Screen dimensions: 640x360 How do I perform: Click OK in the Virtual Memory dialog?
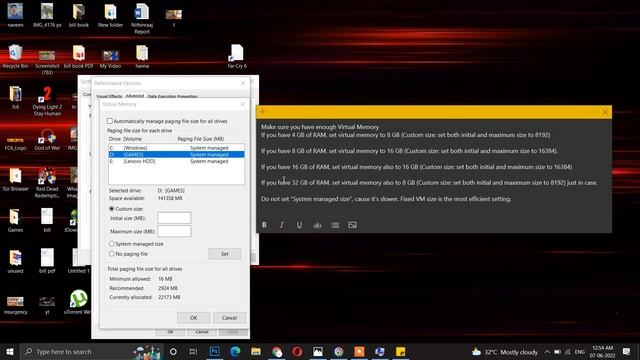pos(193,318)
